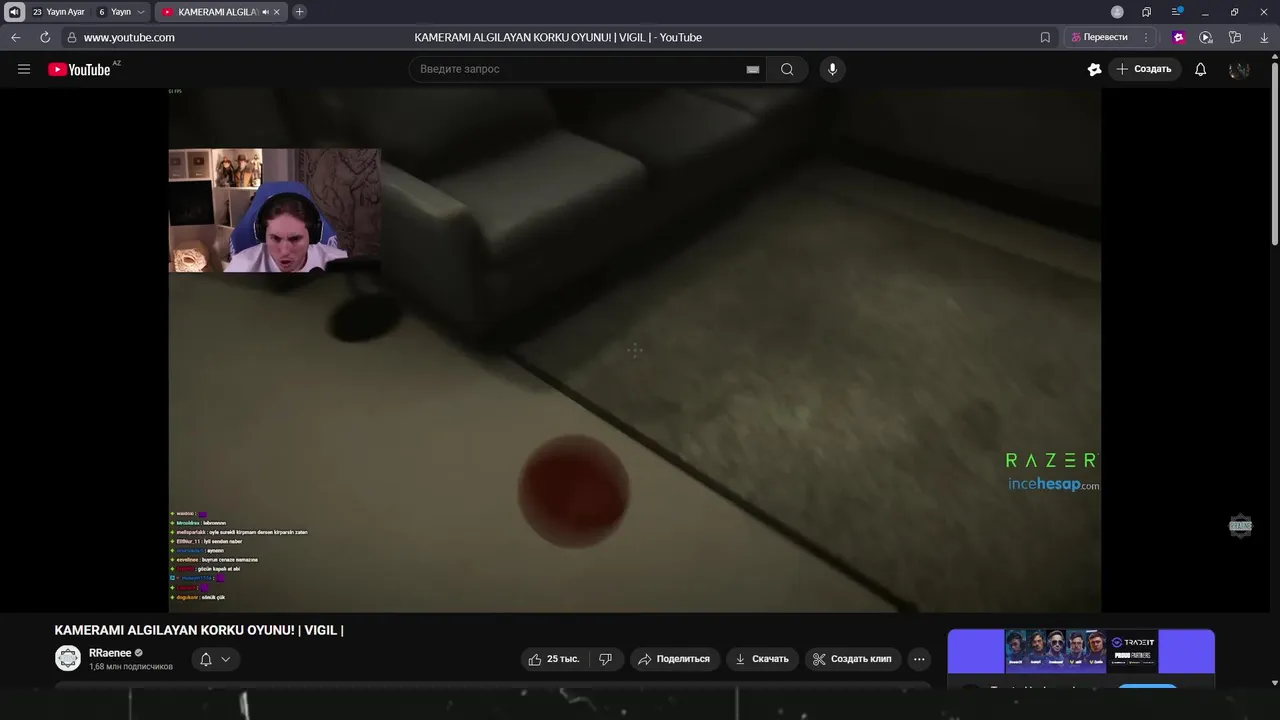Screen dimensions: 1280x720
Task: Click Перевести translate button
Action: click(x=1099, y=37)
